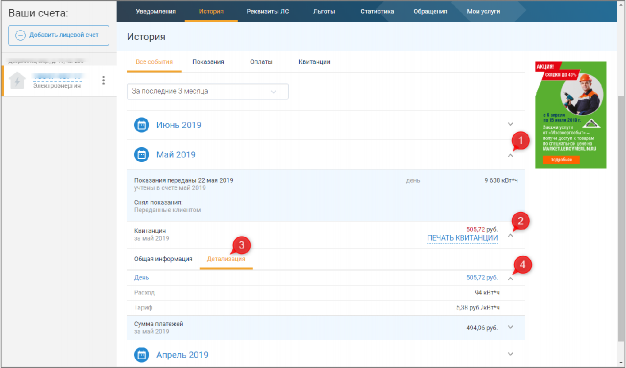Viewport: 626px width, 368px height.
Task: Click the 9 630 кВт*ч reading value
Action: [x=501, y=180]
